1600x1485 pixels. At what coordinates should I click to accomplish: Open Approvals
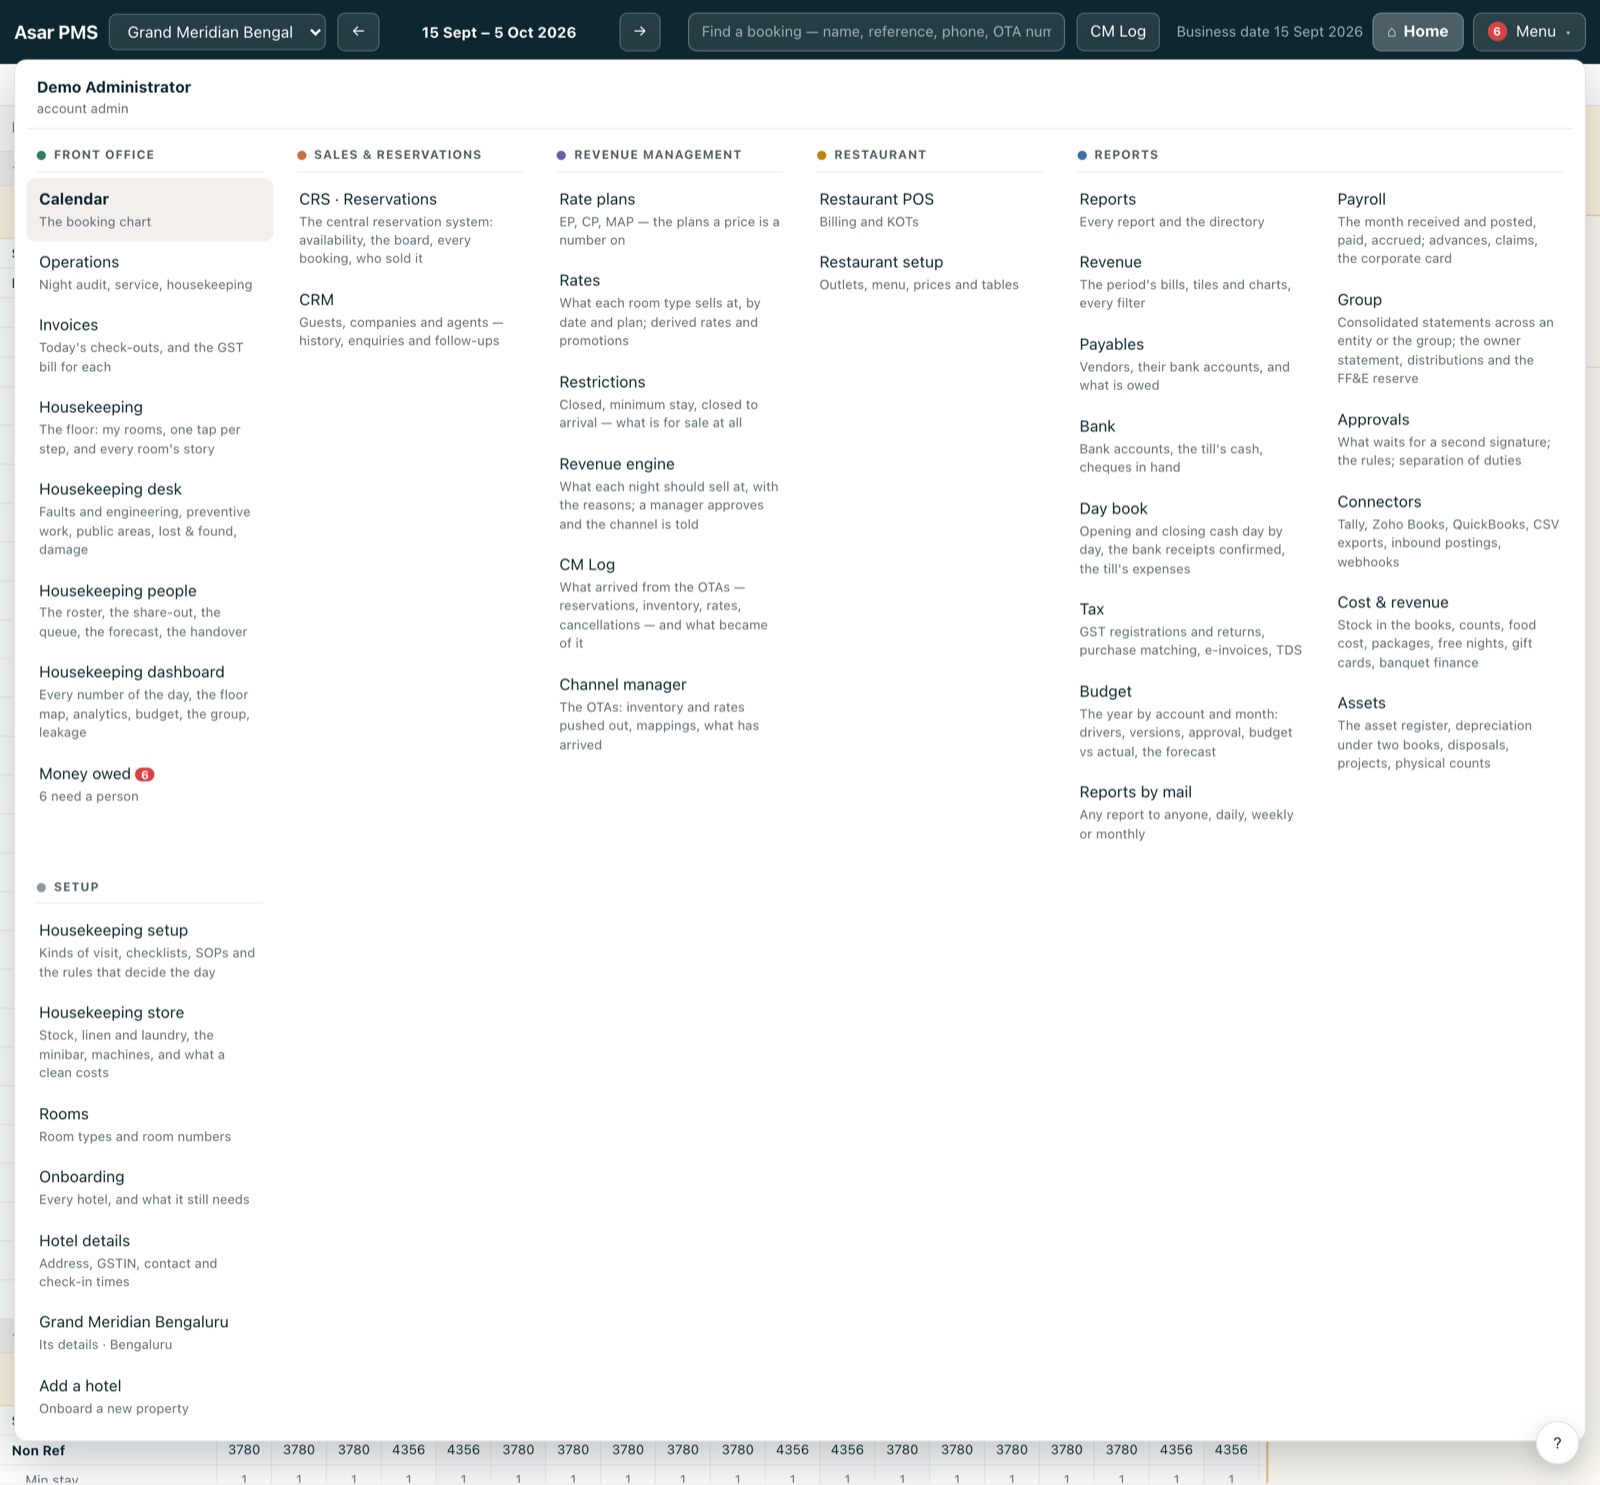tap(1450, 440)
